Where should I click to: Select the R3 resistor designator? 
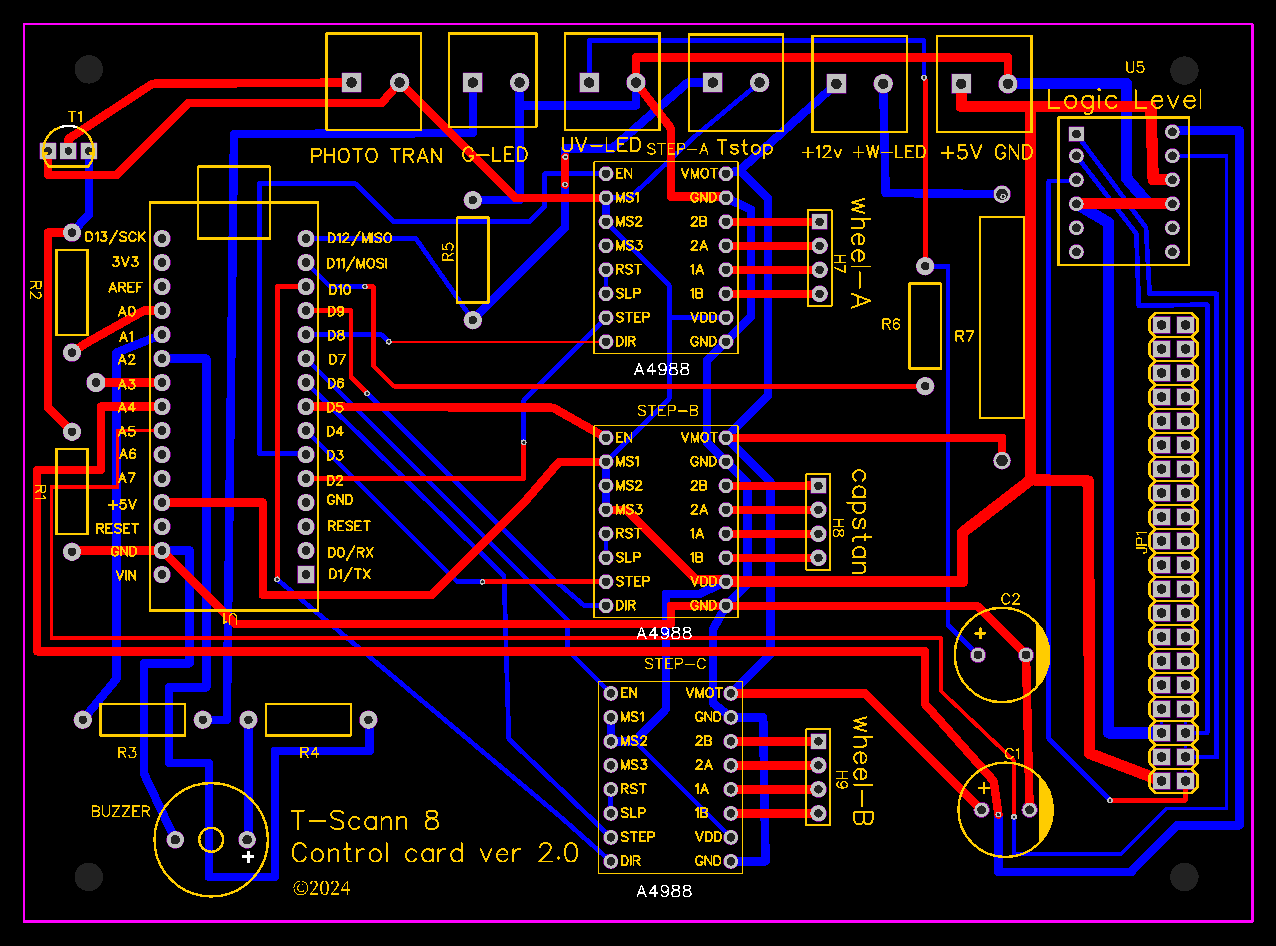click(x=127, y=753)
